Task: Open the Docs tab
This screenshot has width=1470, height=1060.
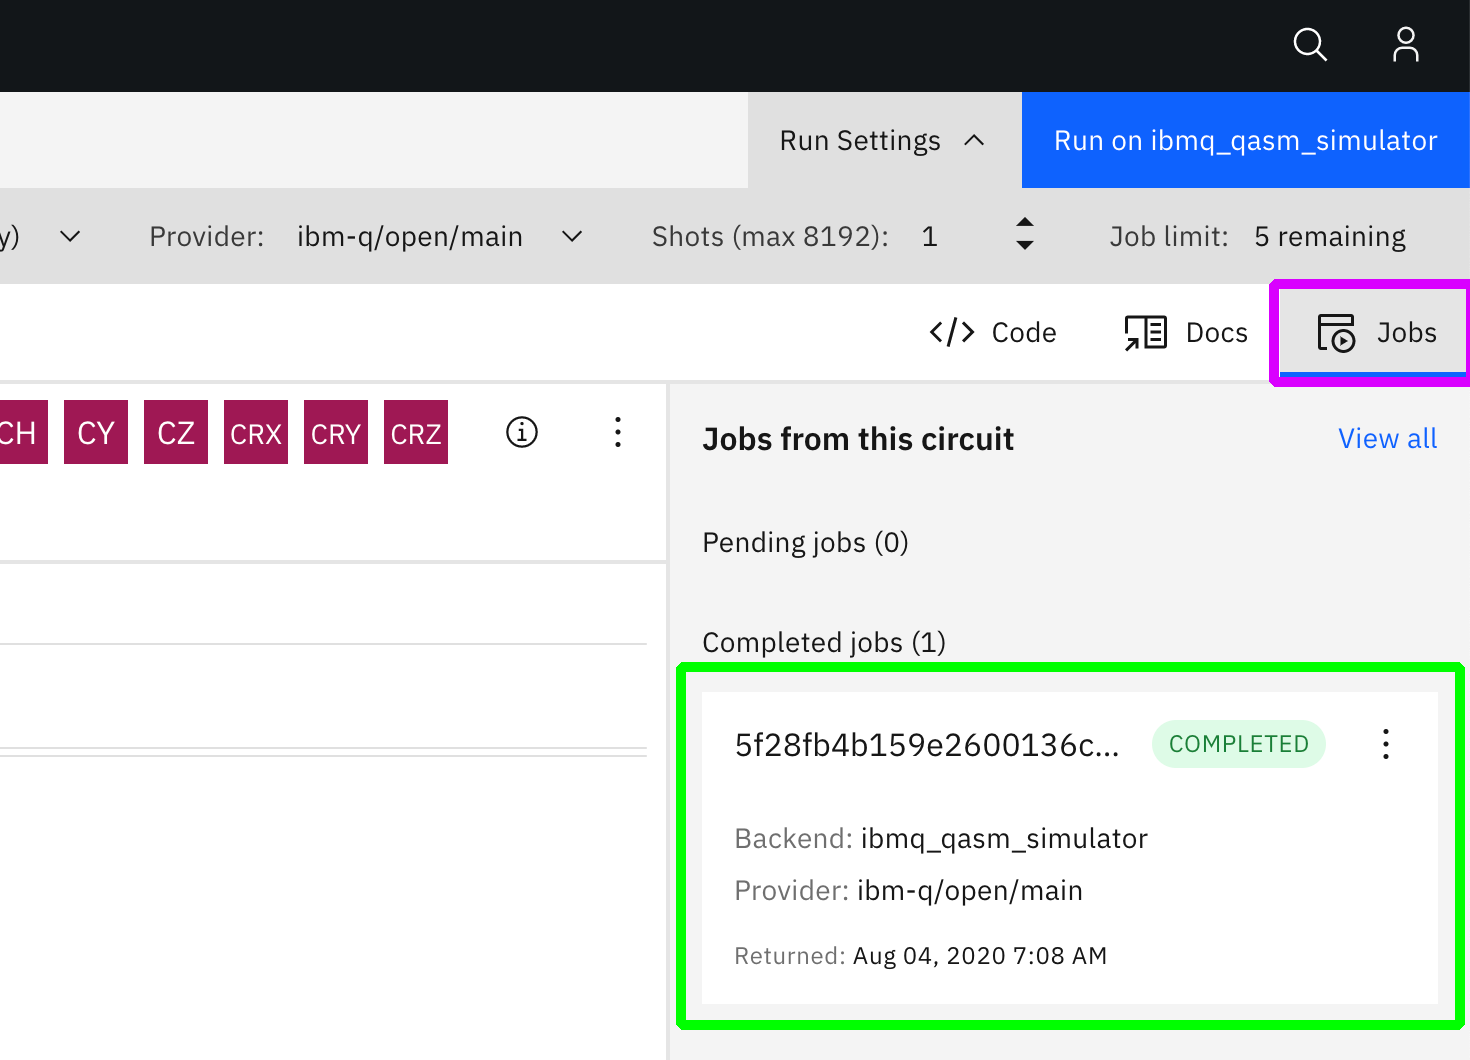Action: tap(1186, 332)
